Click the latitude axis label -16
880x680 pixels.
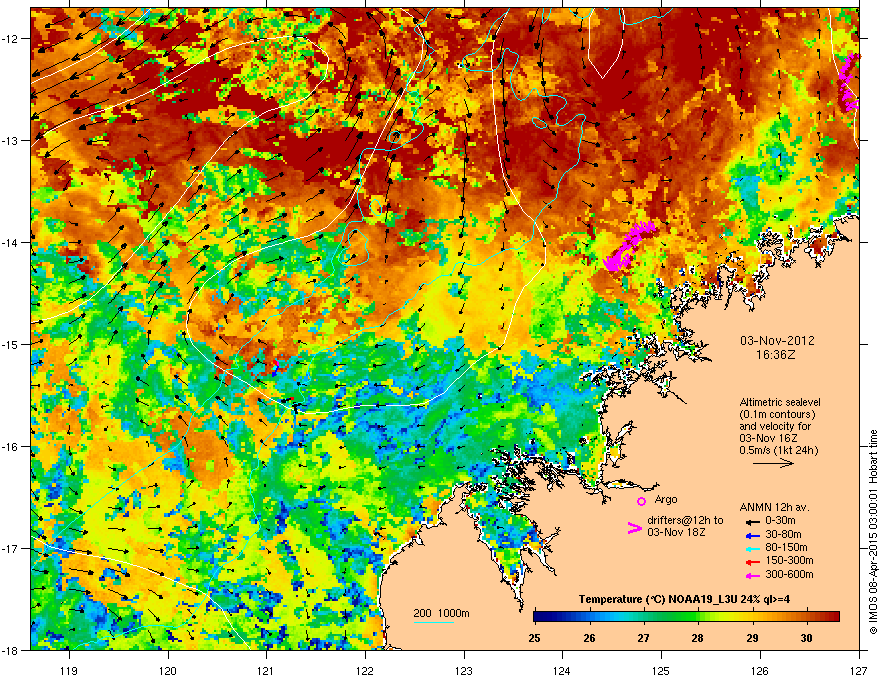coord(10,447)
